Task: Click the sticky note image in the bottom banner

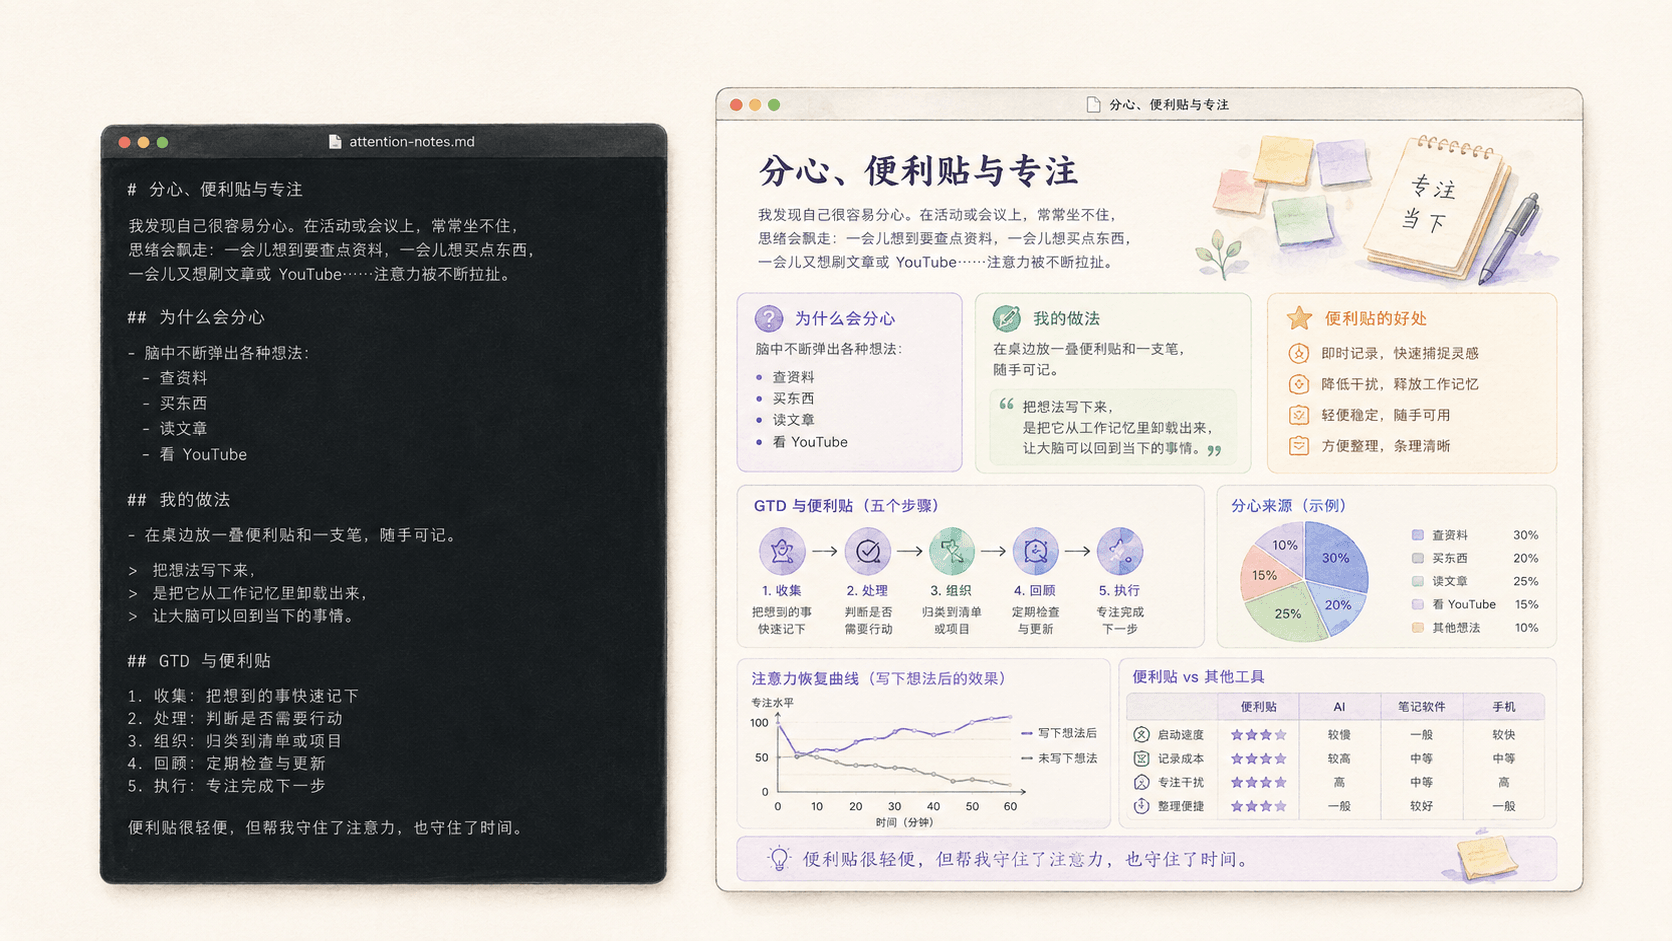Action: coord(1485,858)
